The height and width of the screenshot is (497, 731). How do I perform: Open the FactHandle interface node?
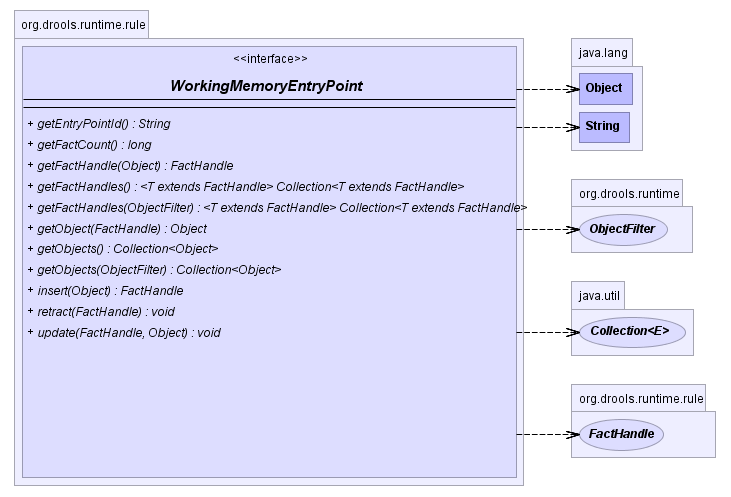coord(622,434)
